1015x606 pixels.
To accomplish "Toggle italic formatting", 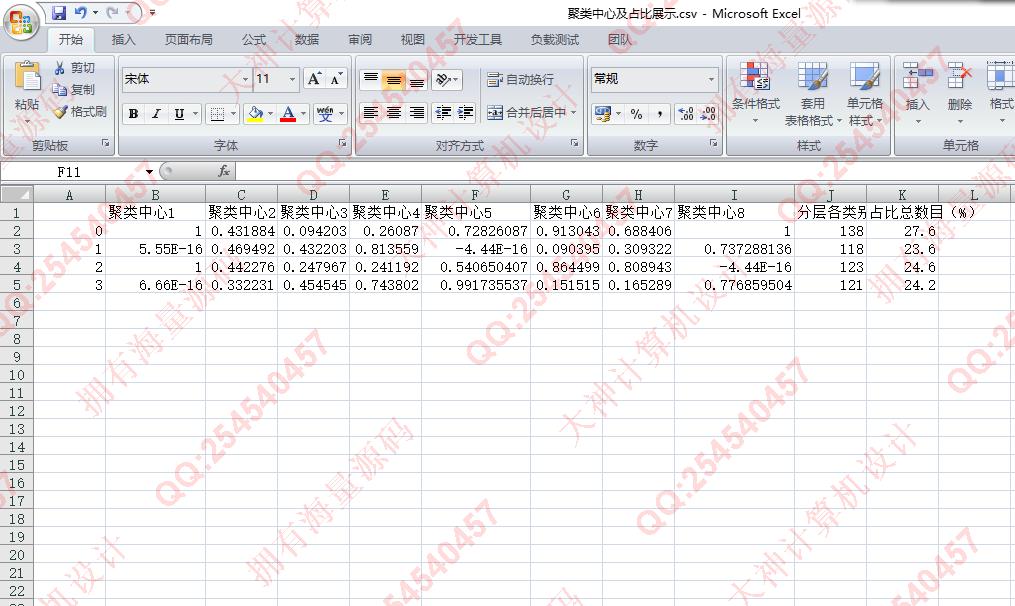I will pos(156,114).
